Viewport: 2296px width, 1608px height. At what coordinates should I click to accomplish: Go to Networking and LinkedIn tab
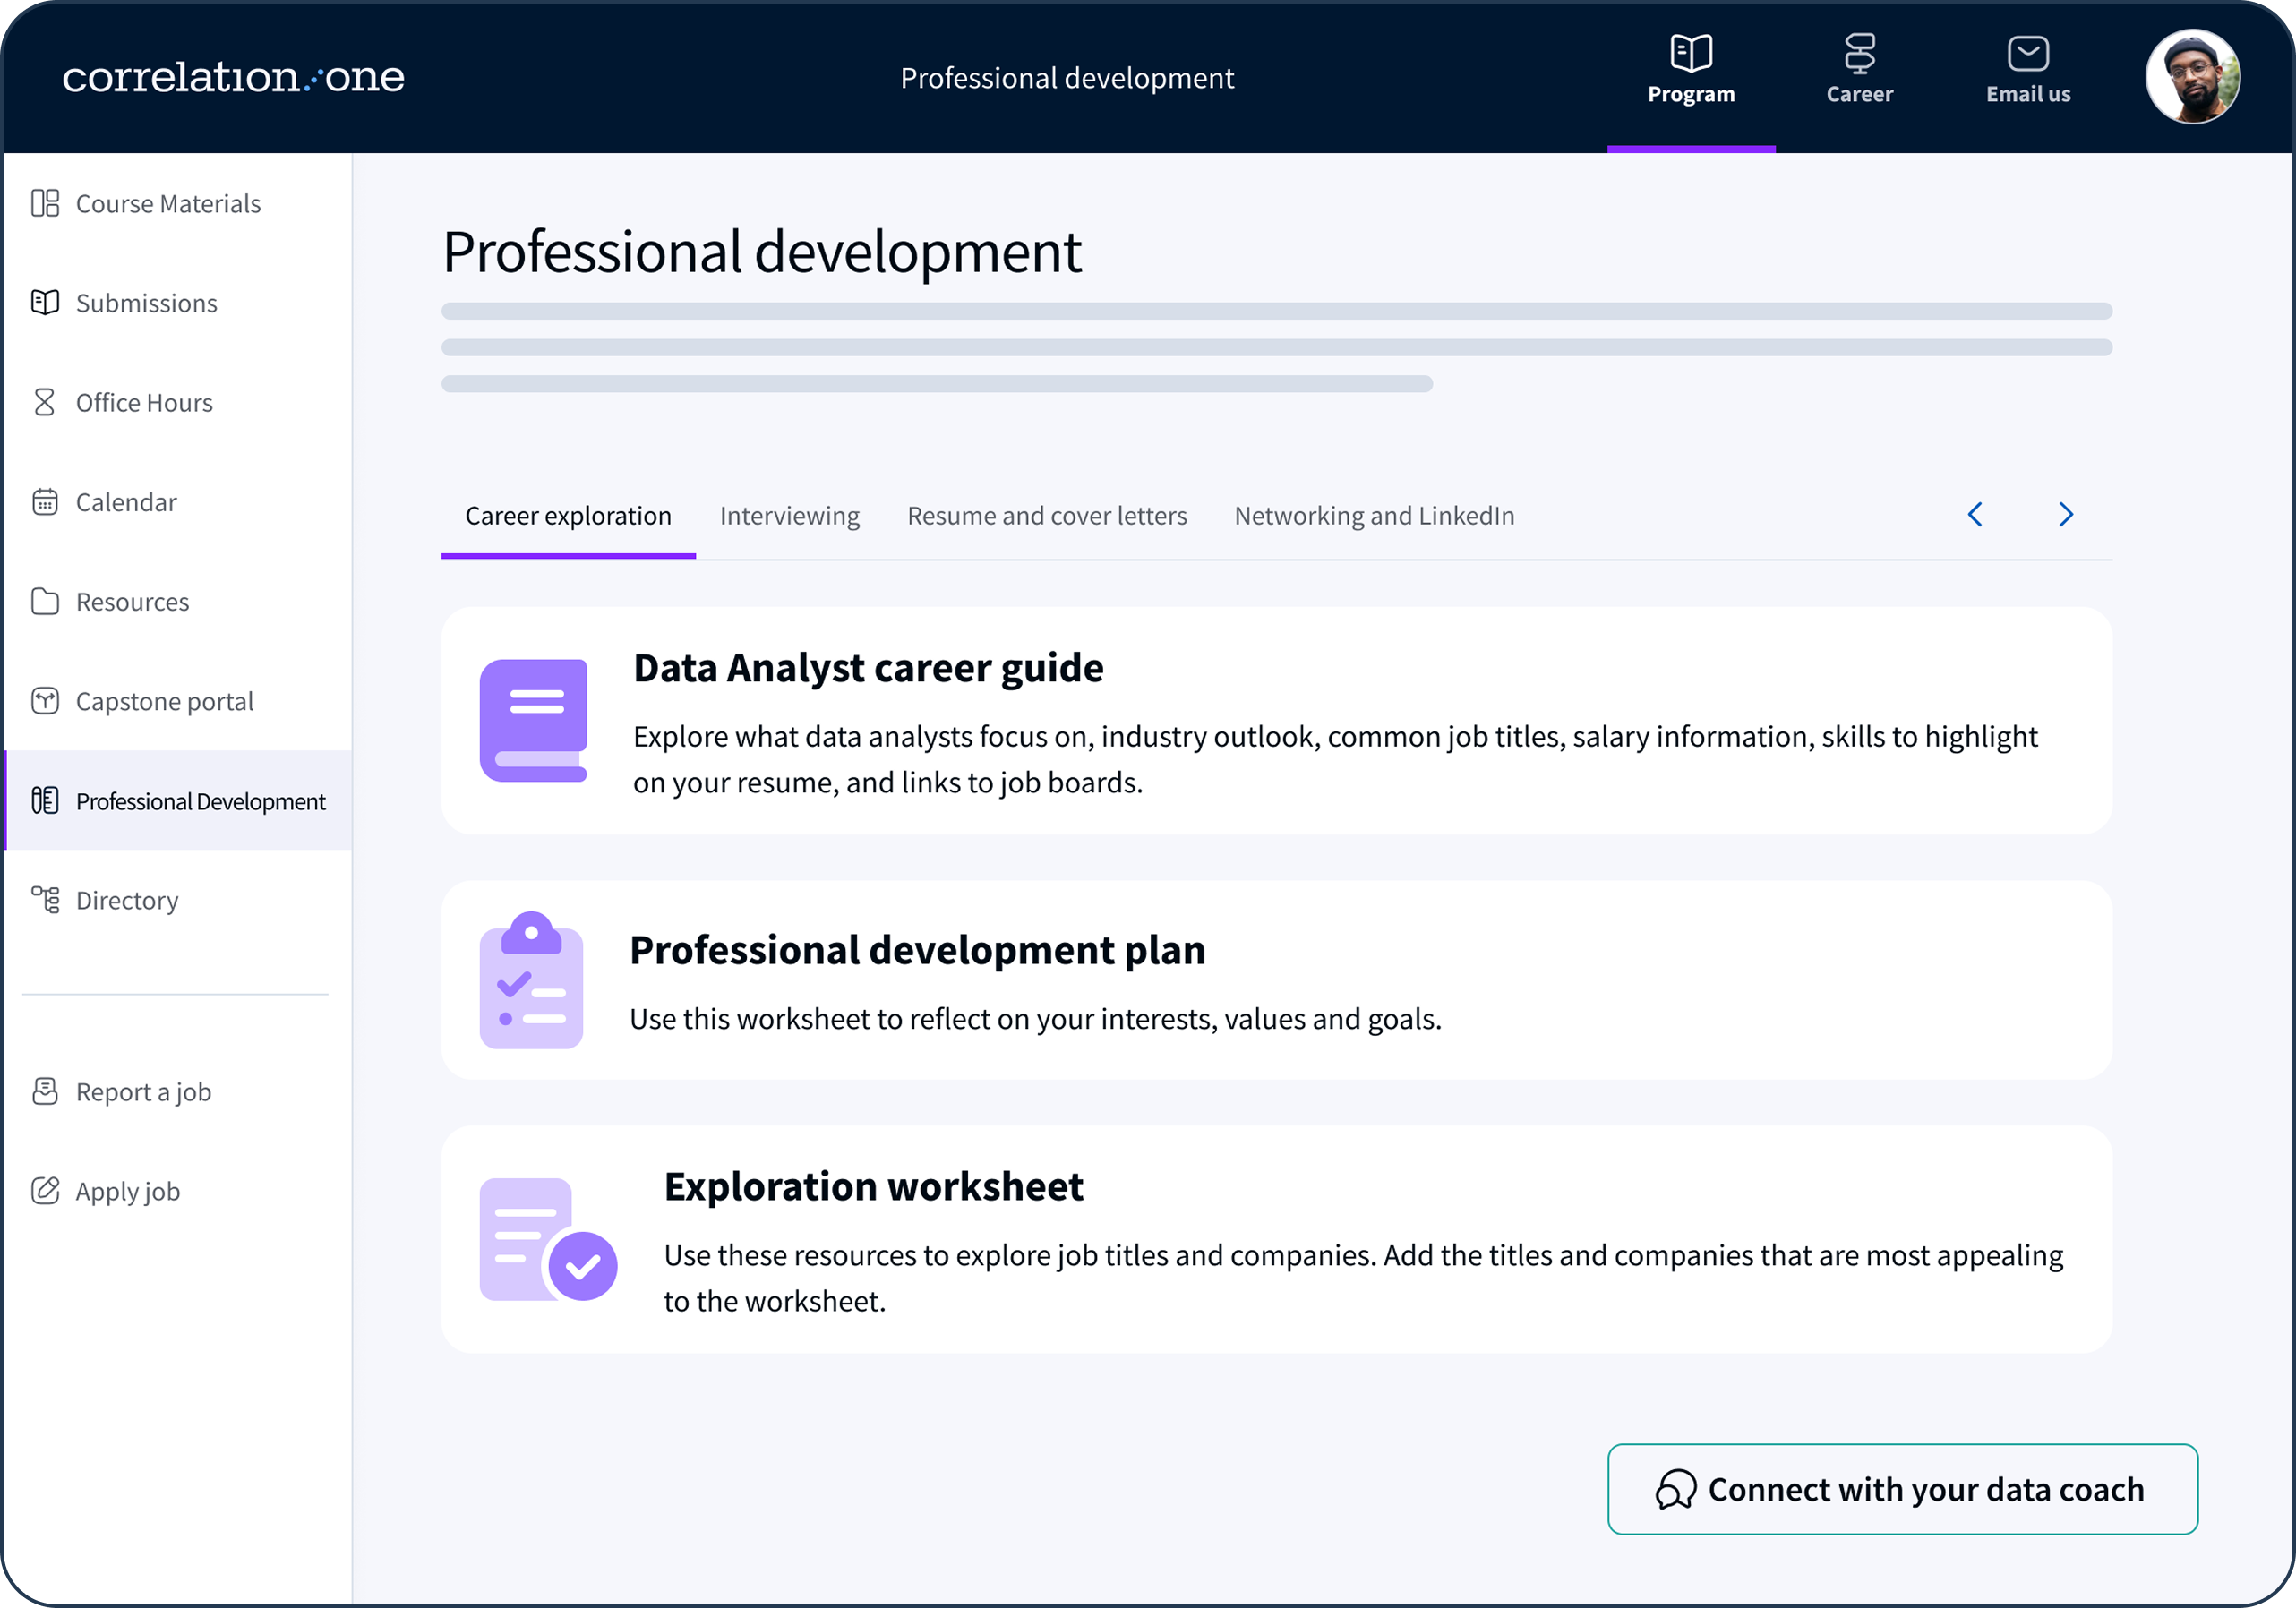click(x=1374, y=516)
